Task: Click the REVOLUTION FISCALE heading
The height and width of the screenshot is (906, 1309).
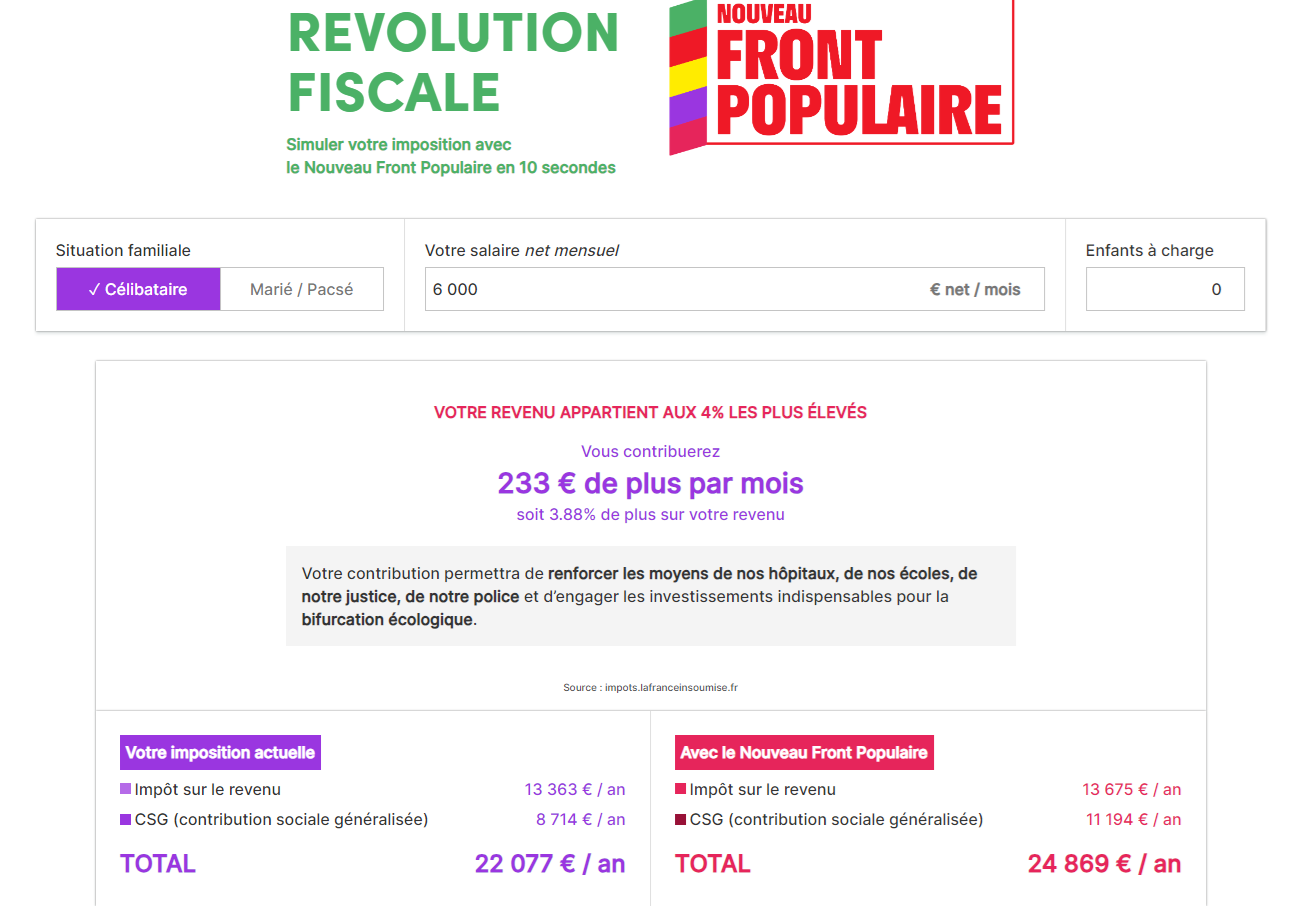Action: pyautogui.click(x=454, y=62)
